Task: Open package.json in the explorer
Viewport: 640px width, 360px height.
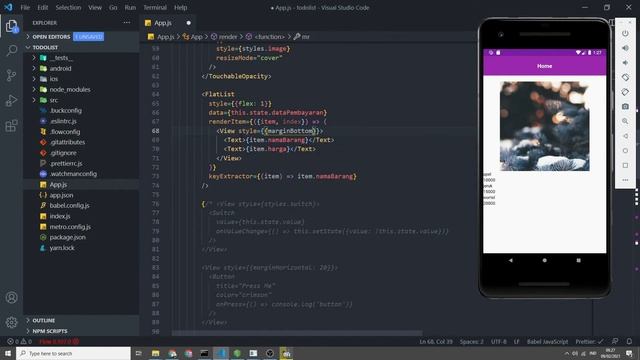Action: (68, 237)
